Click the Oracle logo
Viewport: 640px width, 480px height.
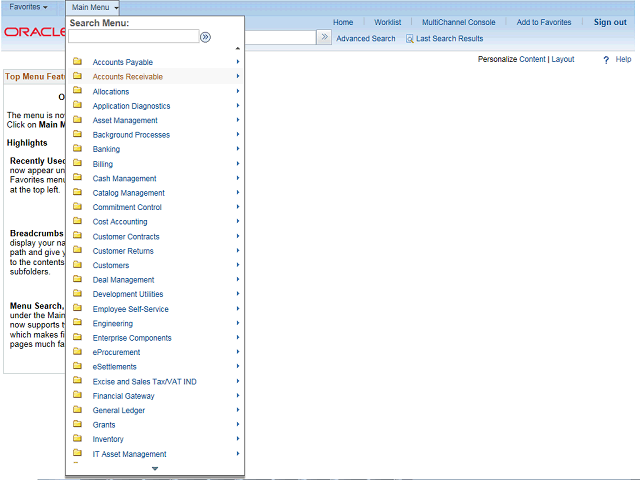pyautogui.click(x=35, y=32)
